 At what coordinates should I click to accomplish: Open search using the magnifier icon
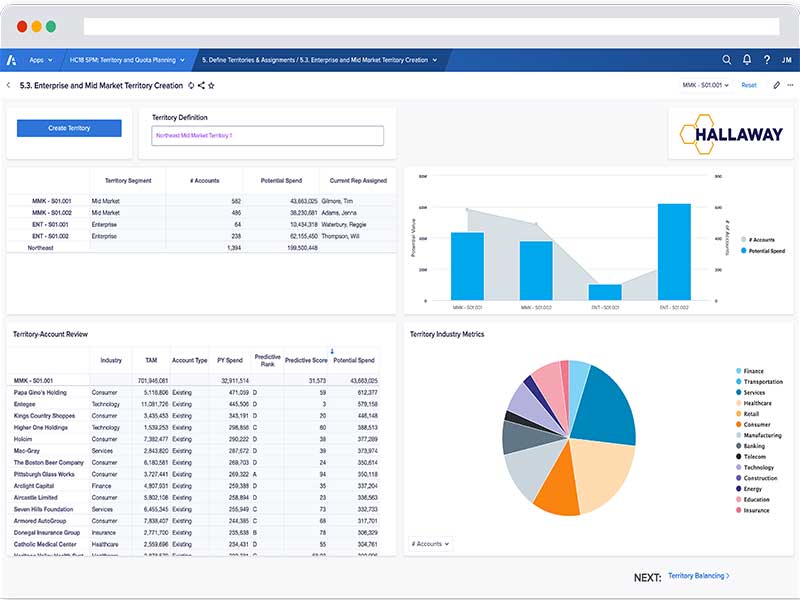click(727, 60)
